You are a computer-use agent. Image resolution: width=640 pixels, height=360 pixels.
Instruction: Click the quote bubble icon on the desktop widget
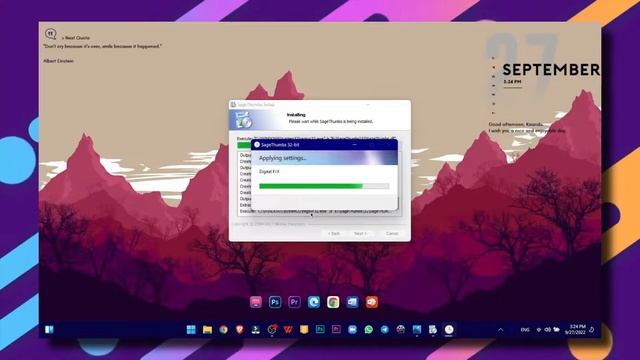tap(51, 33)
